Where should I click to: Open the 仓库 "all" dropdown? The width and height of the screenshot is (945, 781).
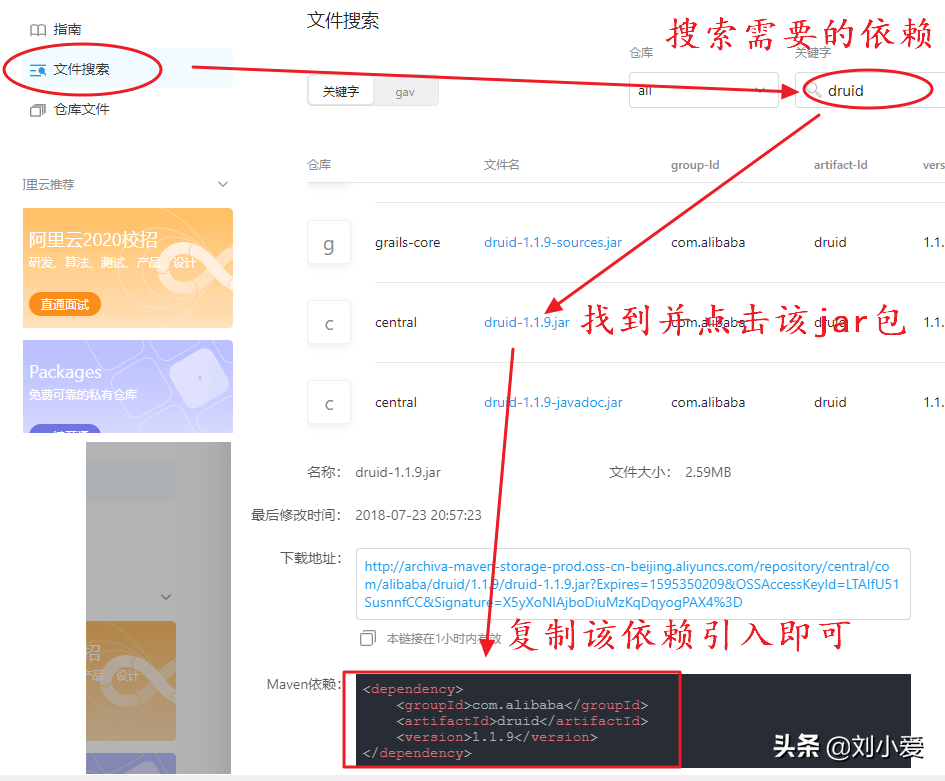point(703,90)
